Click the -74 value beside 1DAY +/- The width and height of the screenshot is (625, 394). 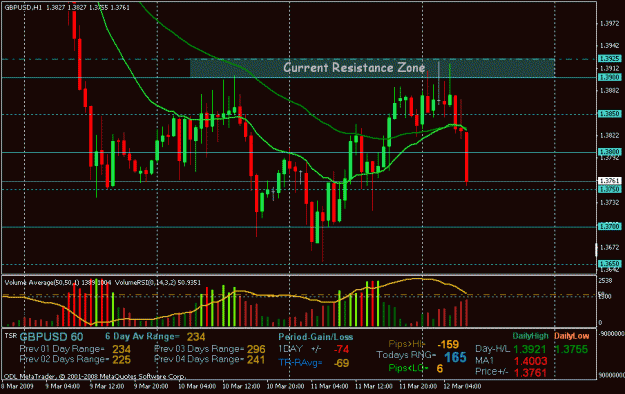[x=342, y=350]
